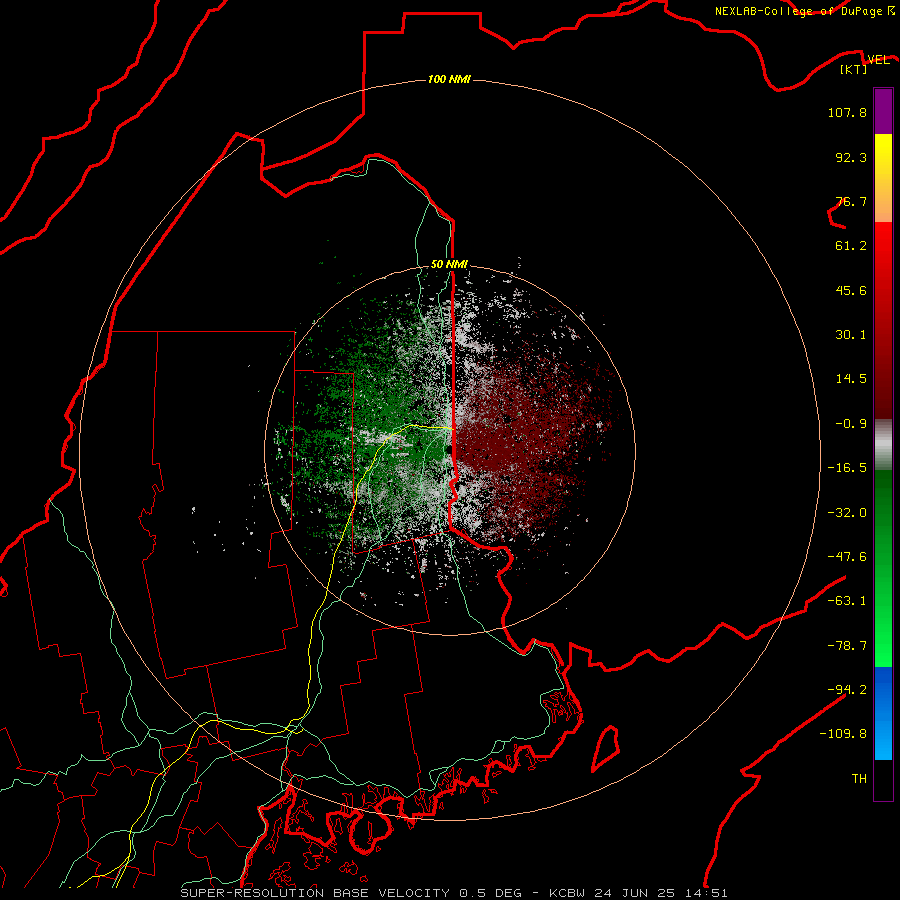Click the 100 NMI range ring label

coord(449,79)
